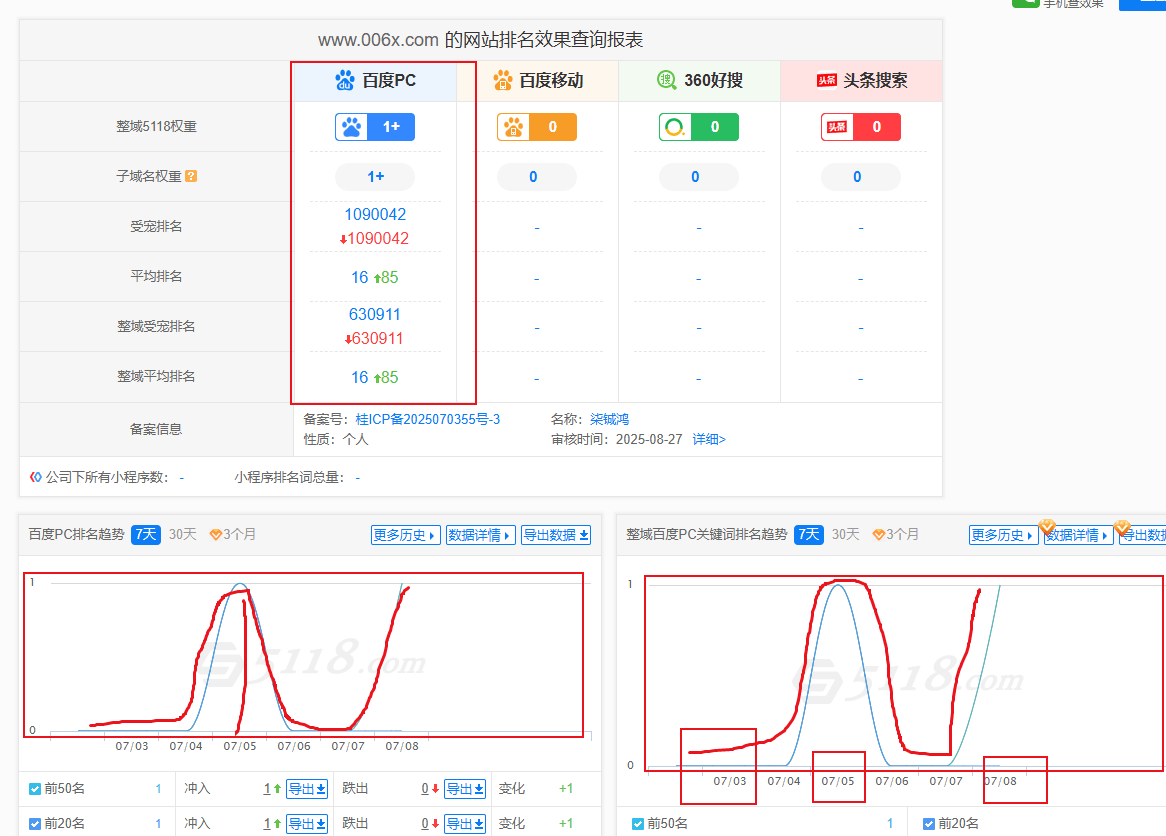1166x836 pixels.
Task: Click the 整域5118权重 row label
Action: [x=156, y=127]
